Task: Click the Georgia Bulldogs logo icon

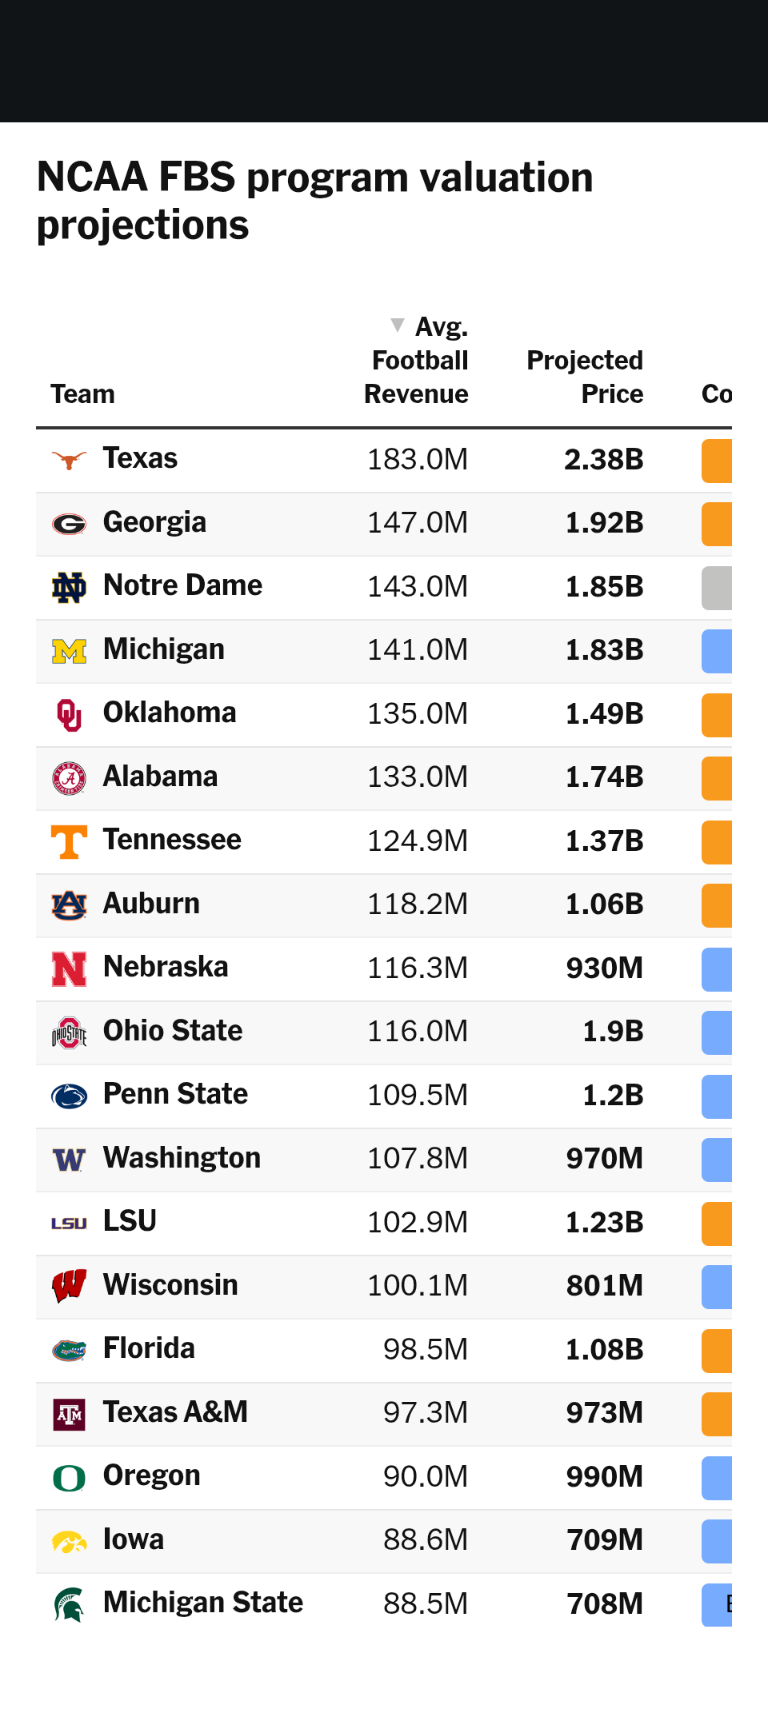Action: pos(69,523)
